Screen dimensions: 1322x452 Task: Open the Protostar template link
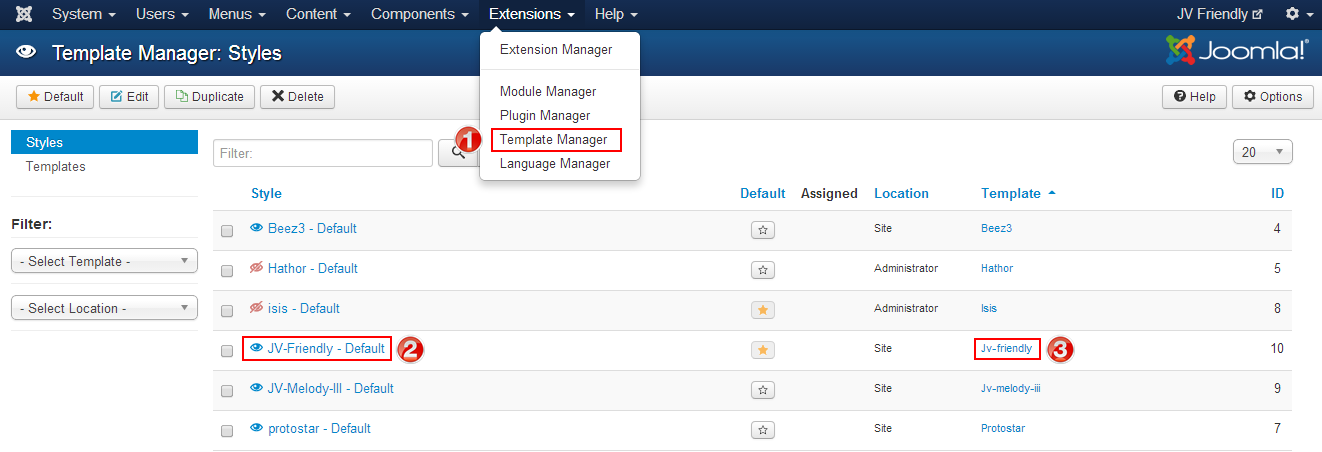coord(1003,428)
